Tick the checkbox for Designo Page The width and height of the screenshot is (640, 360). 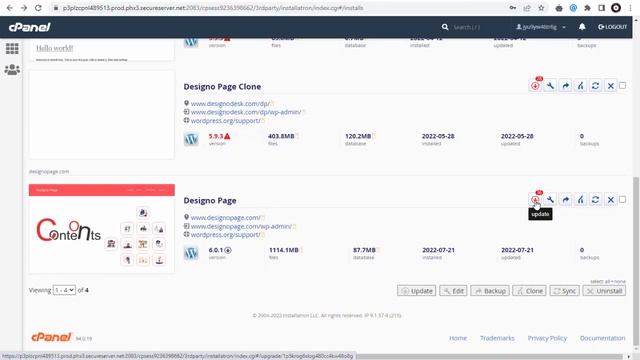[622, 200]
